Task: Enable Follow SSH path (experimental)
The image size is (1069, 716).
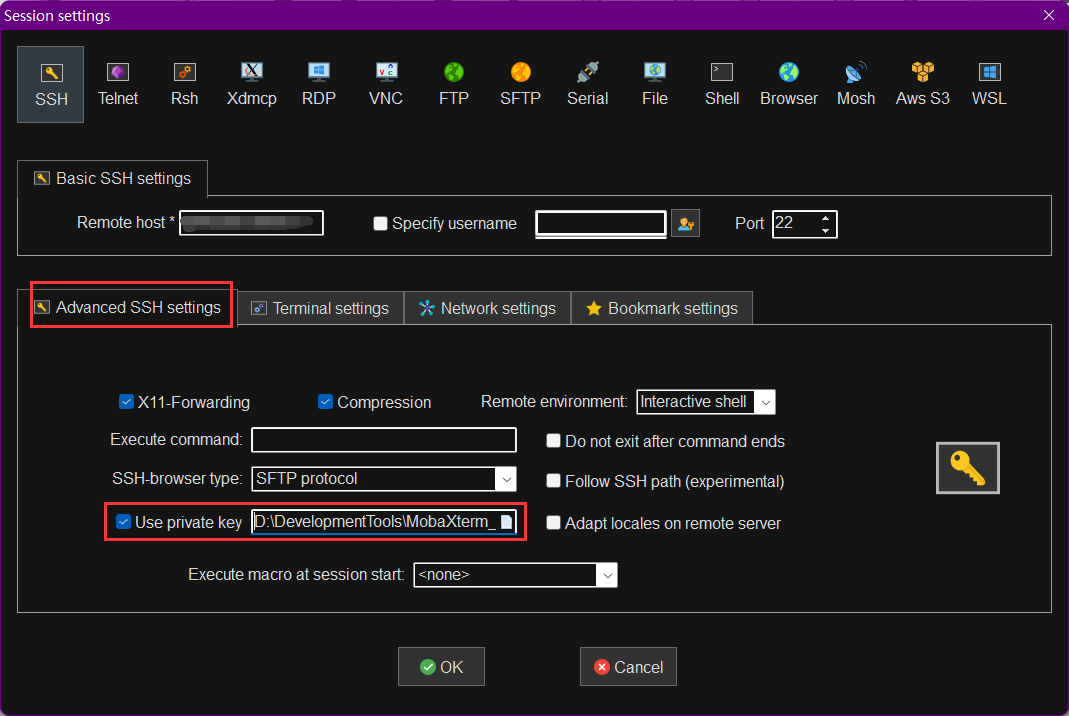Action: click(554, 481)
